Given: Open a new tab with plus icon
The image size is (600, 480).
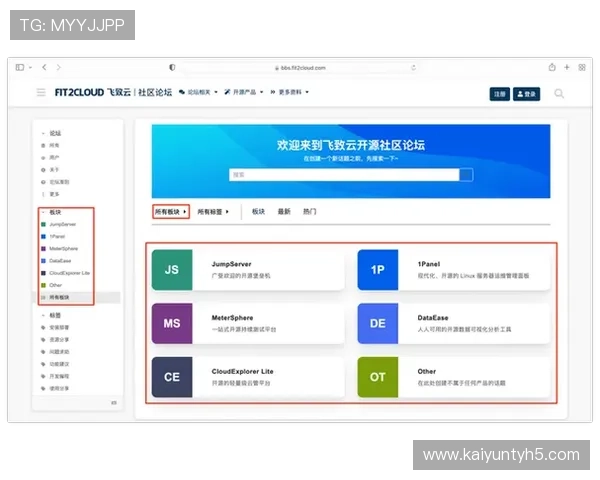Looking at the screenshot, I should point(567,67).
